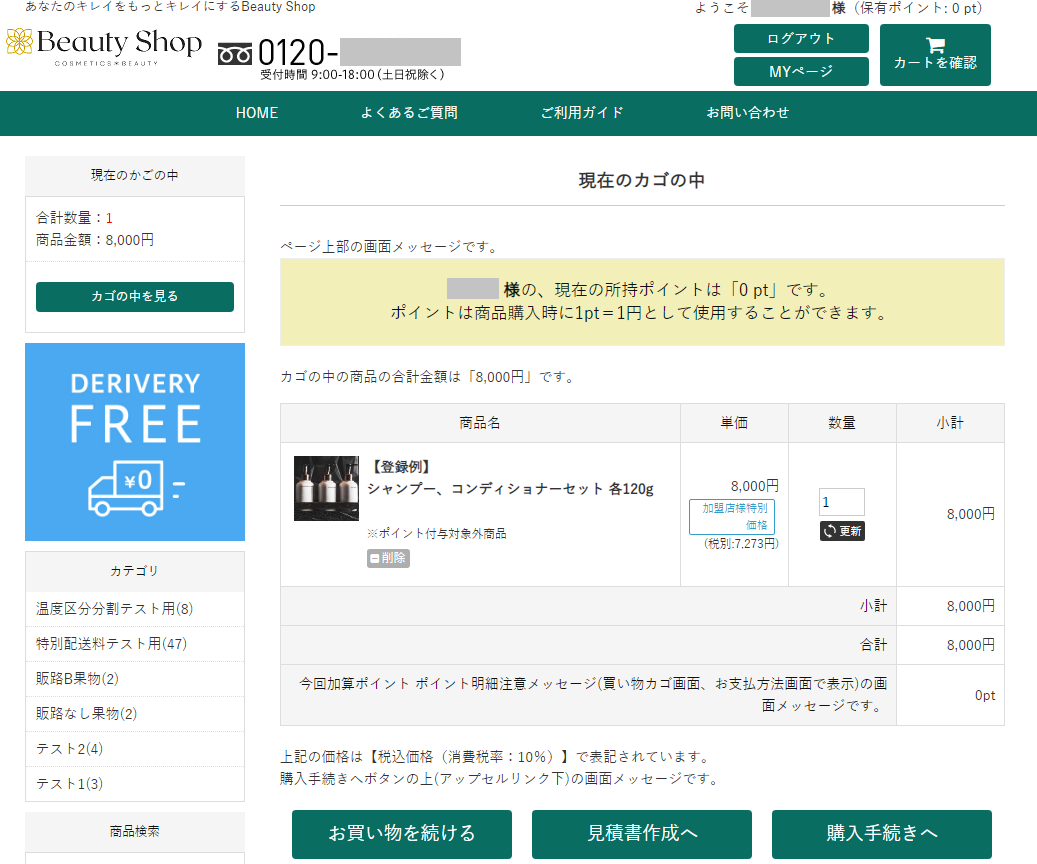Click the 商品検索 sidebar heading
1037x864 pixels.
135,832
